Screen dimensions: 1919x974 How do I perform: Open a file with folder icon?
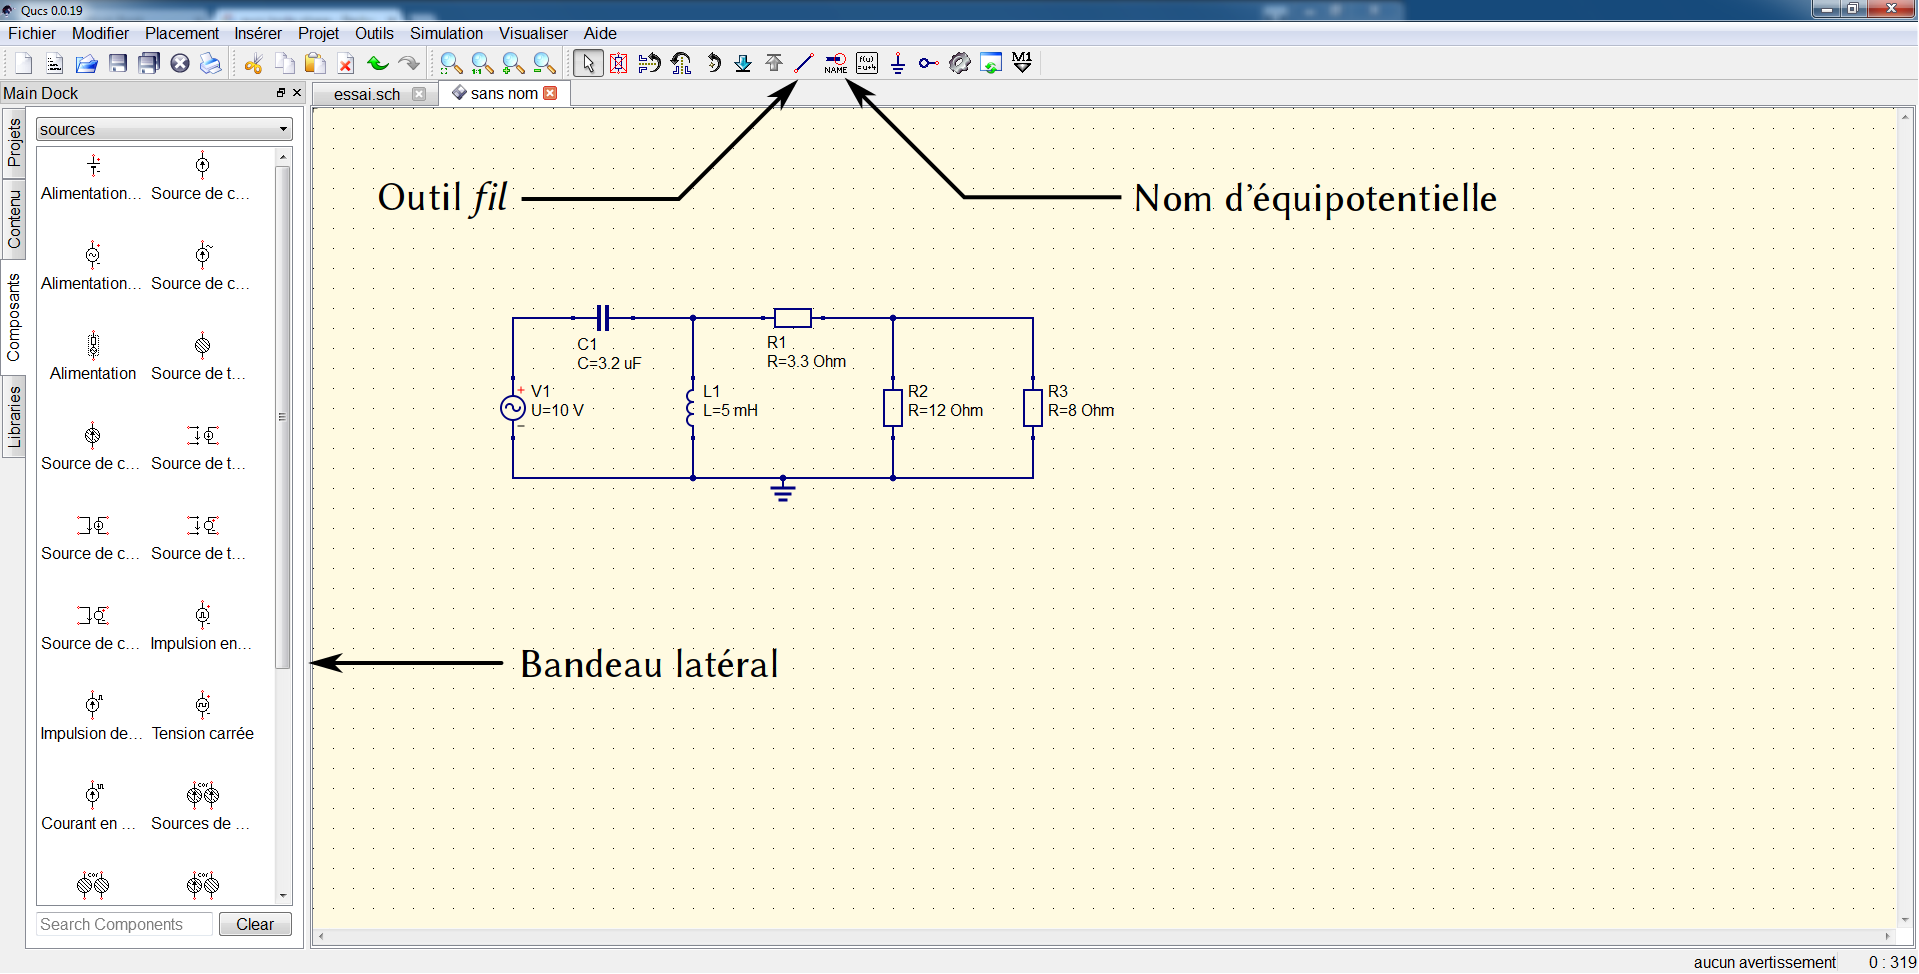click(x=86, y=64)
